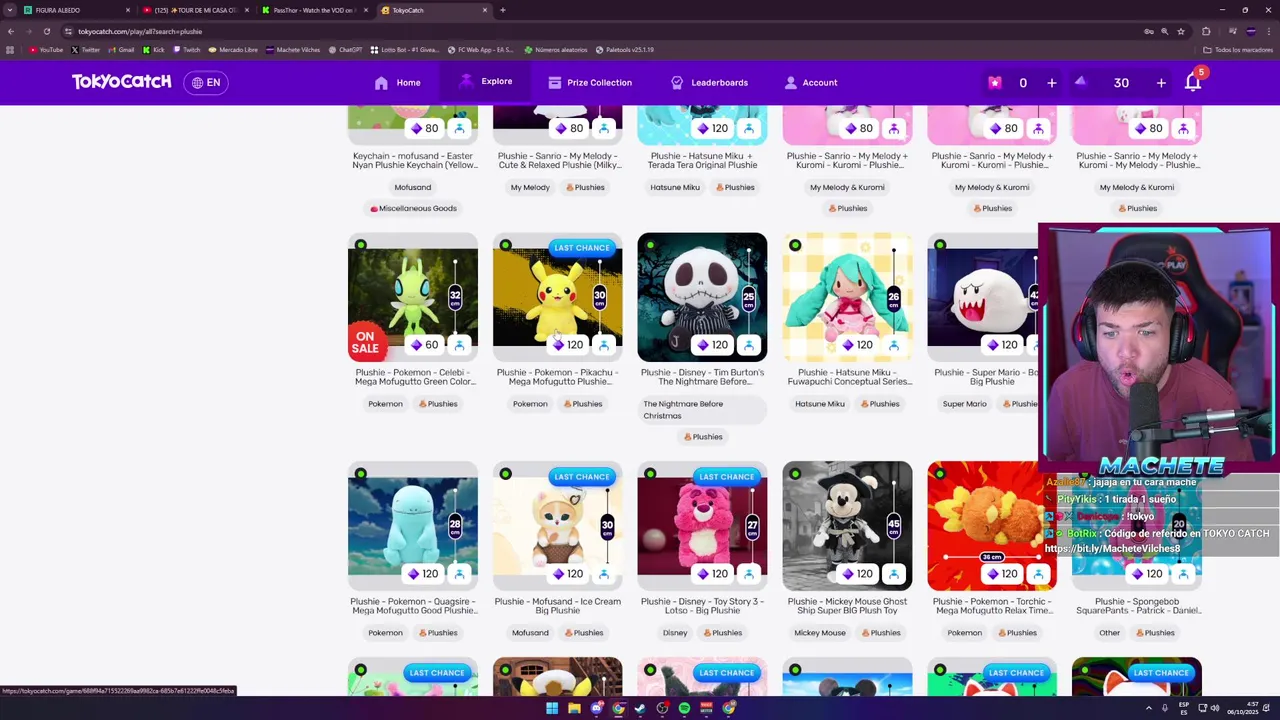Open the Lotso Toy Story plushie thumbnail
Viewport: 1280px width, 720px height.
702,526
